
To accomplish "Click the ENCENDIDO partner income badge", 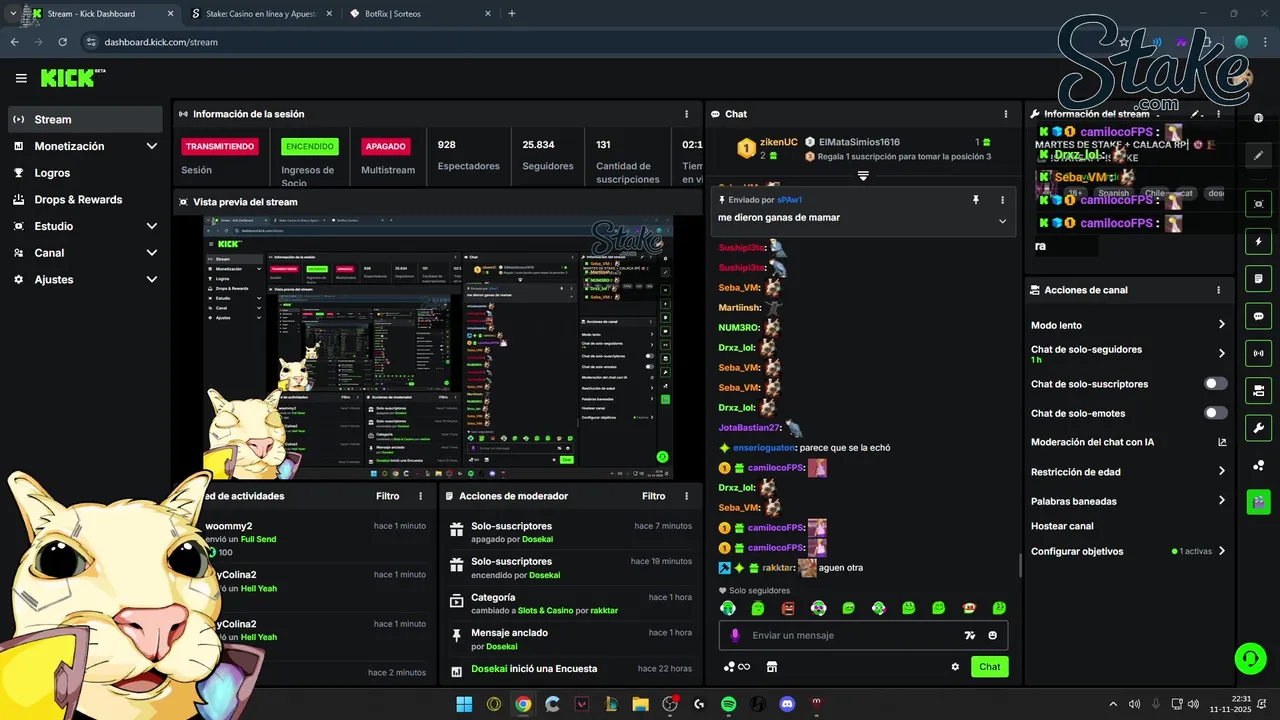I will 310,146.
